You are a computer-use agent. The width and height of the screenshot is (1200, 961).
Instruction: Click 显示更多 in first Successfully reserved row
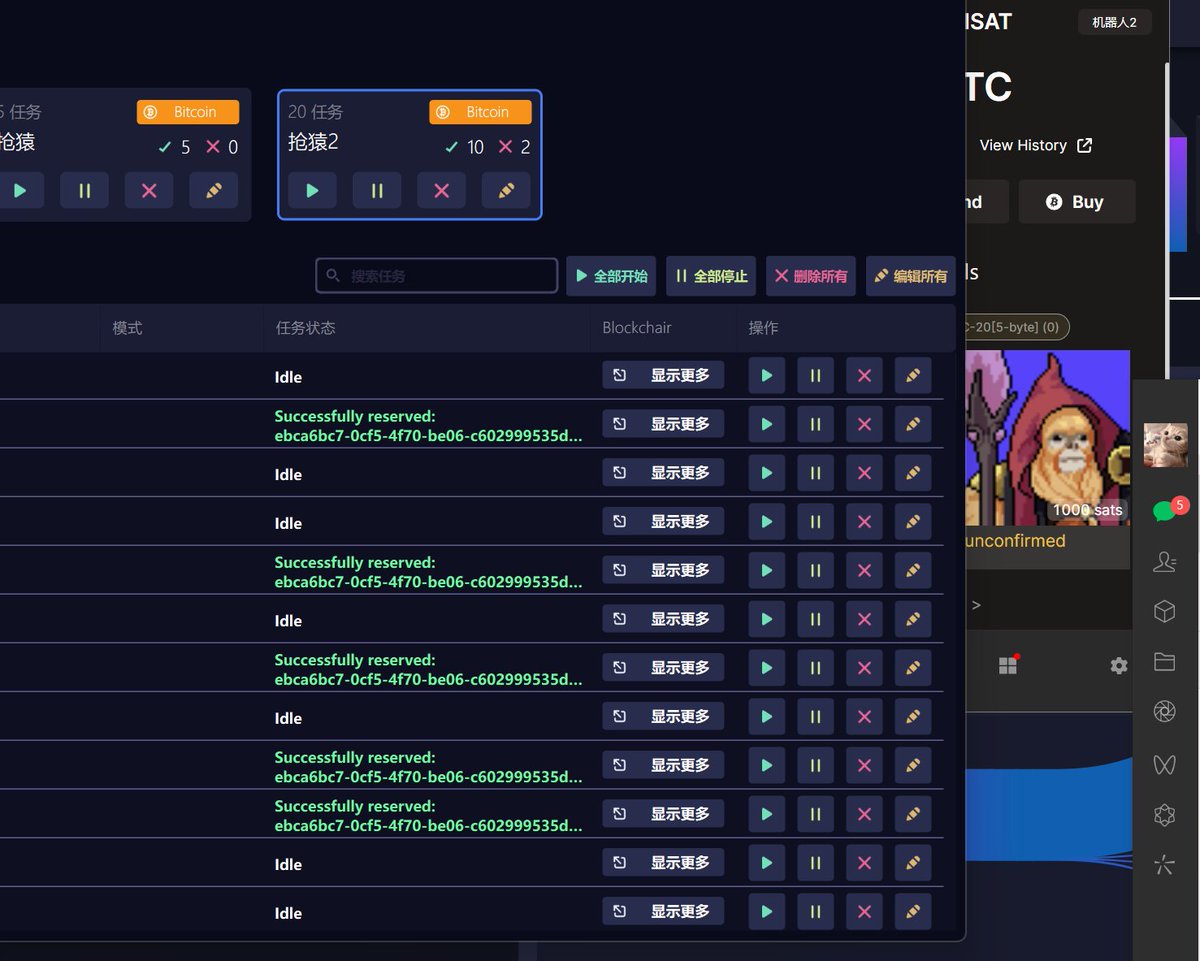[663, 424]
